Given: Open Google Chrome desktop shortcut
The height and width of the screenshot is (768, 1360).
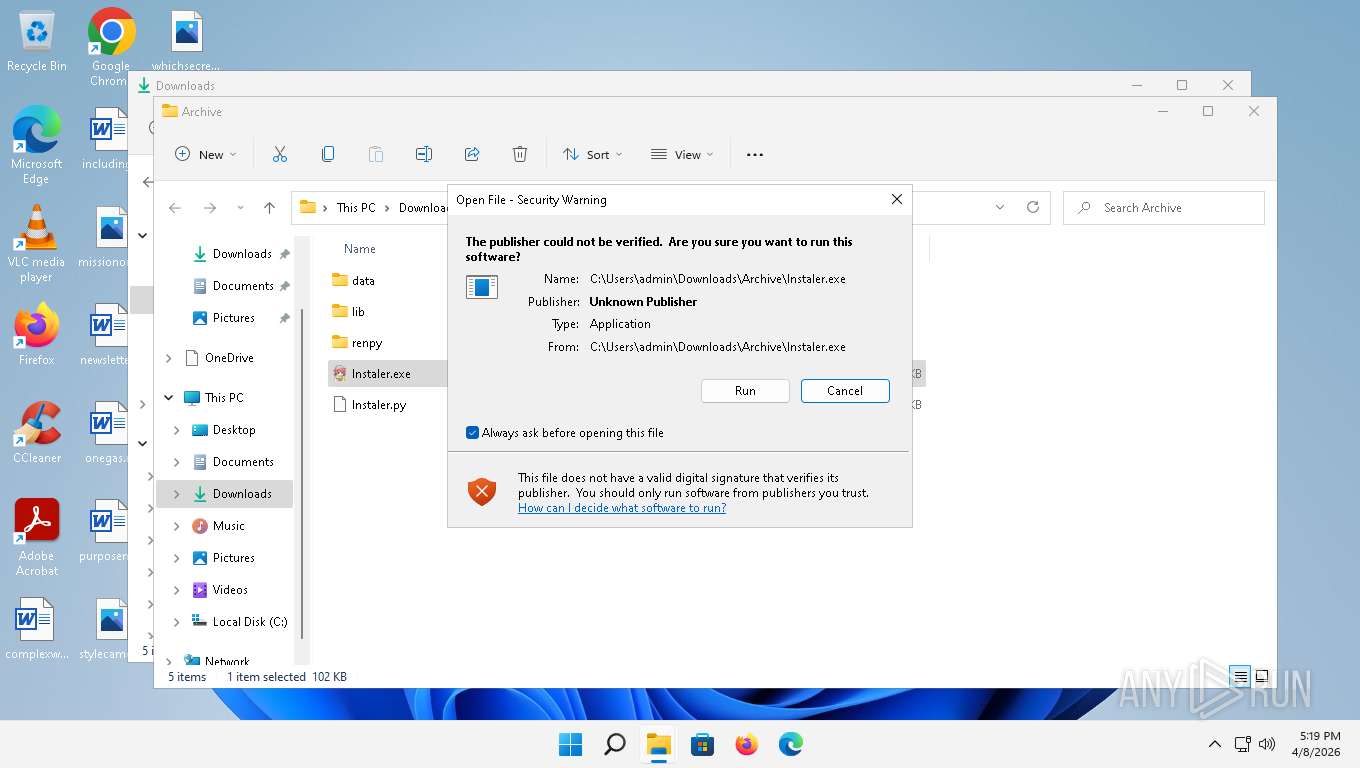Looking at the screenshot, I should [x=111, y=47].
